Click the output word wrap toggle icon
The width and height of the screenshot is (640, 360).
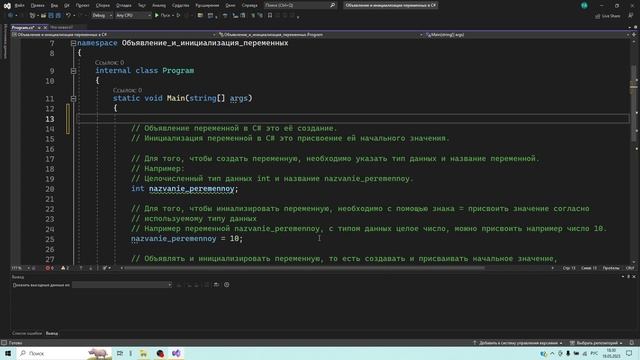point(216,285)
